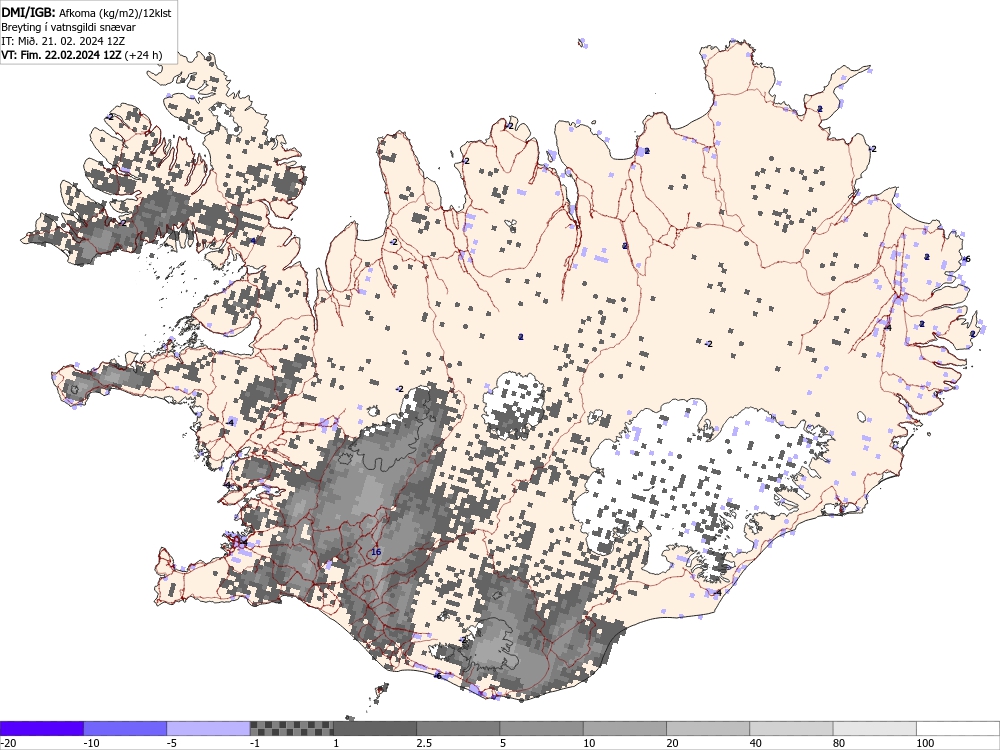1000x750 pixels.
Task: Click the "IT: Mið. 21. 02. 2024 12Z" line
Action: coord(63,41)
